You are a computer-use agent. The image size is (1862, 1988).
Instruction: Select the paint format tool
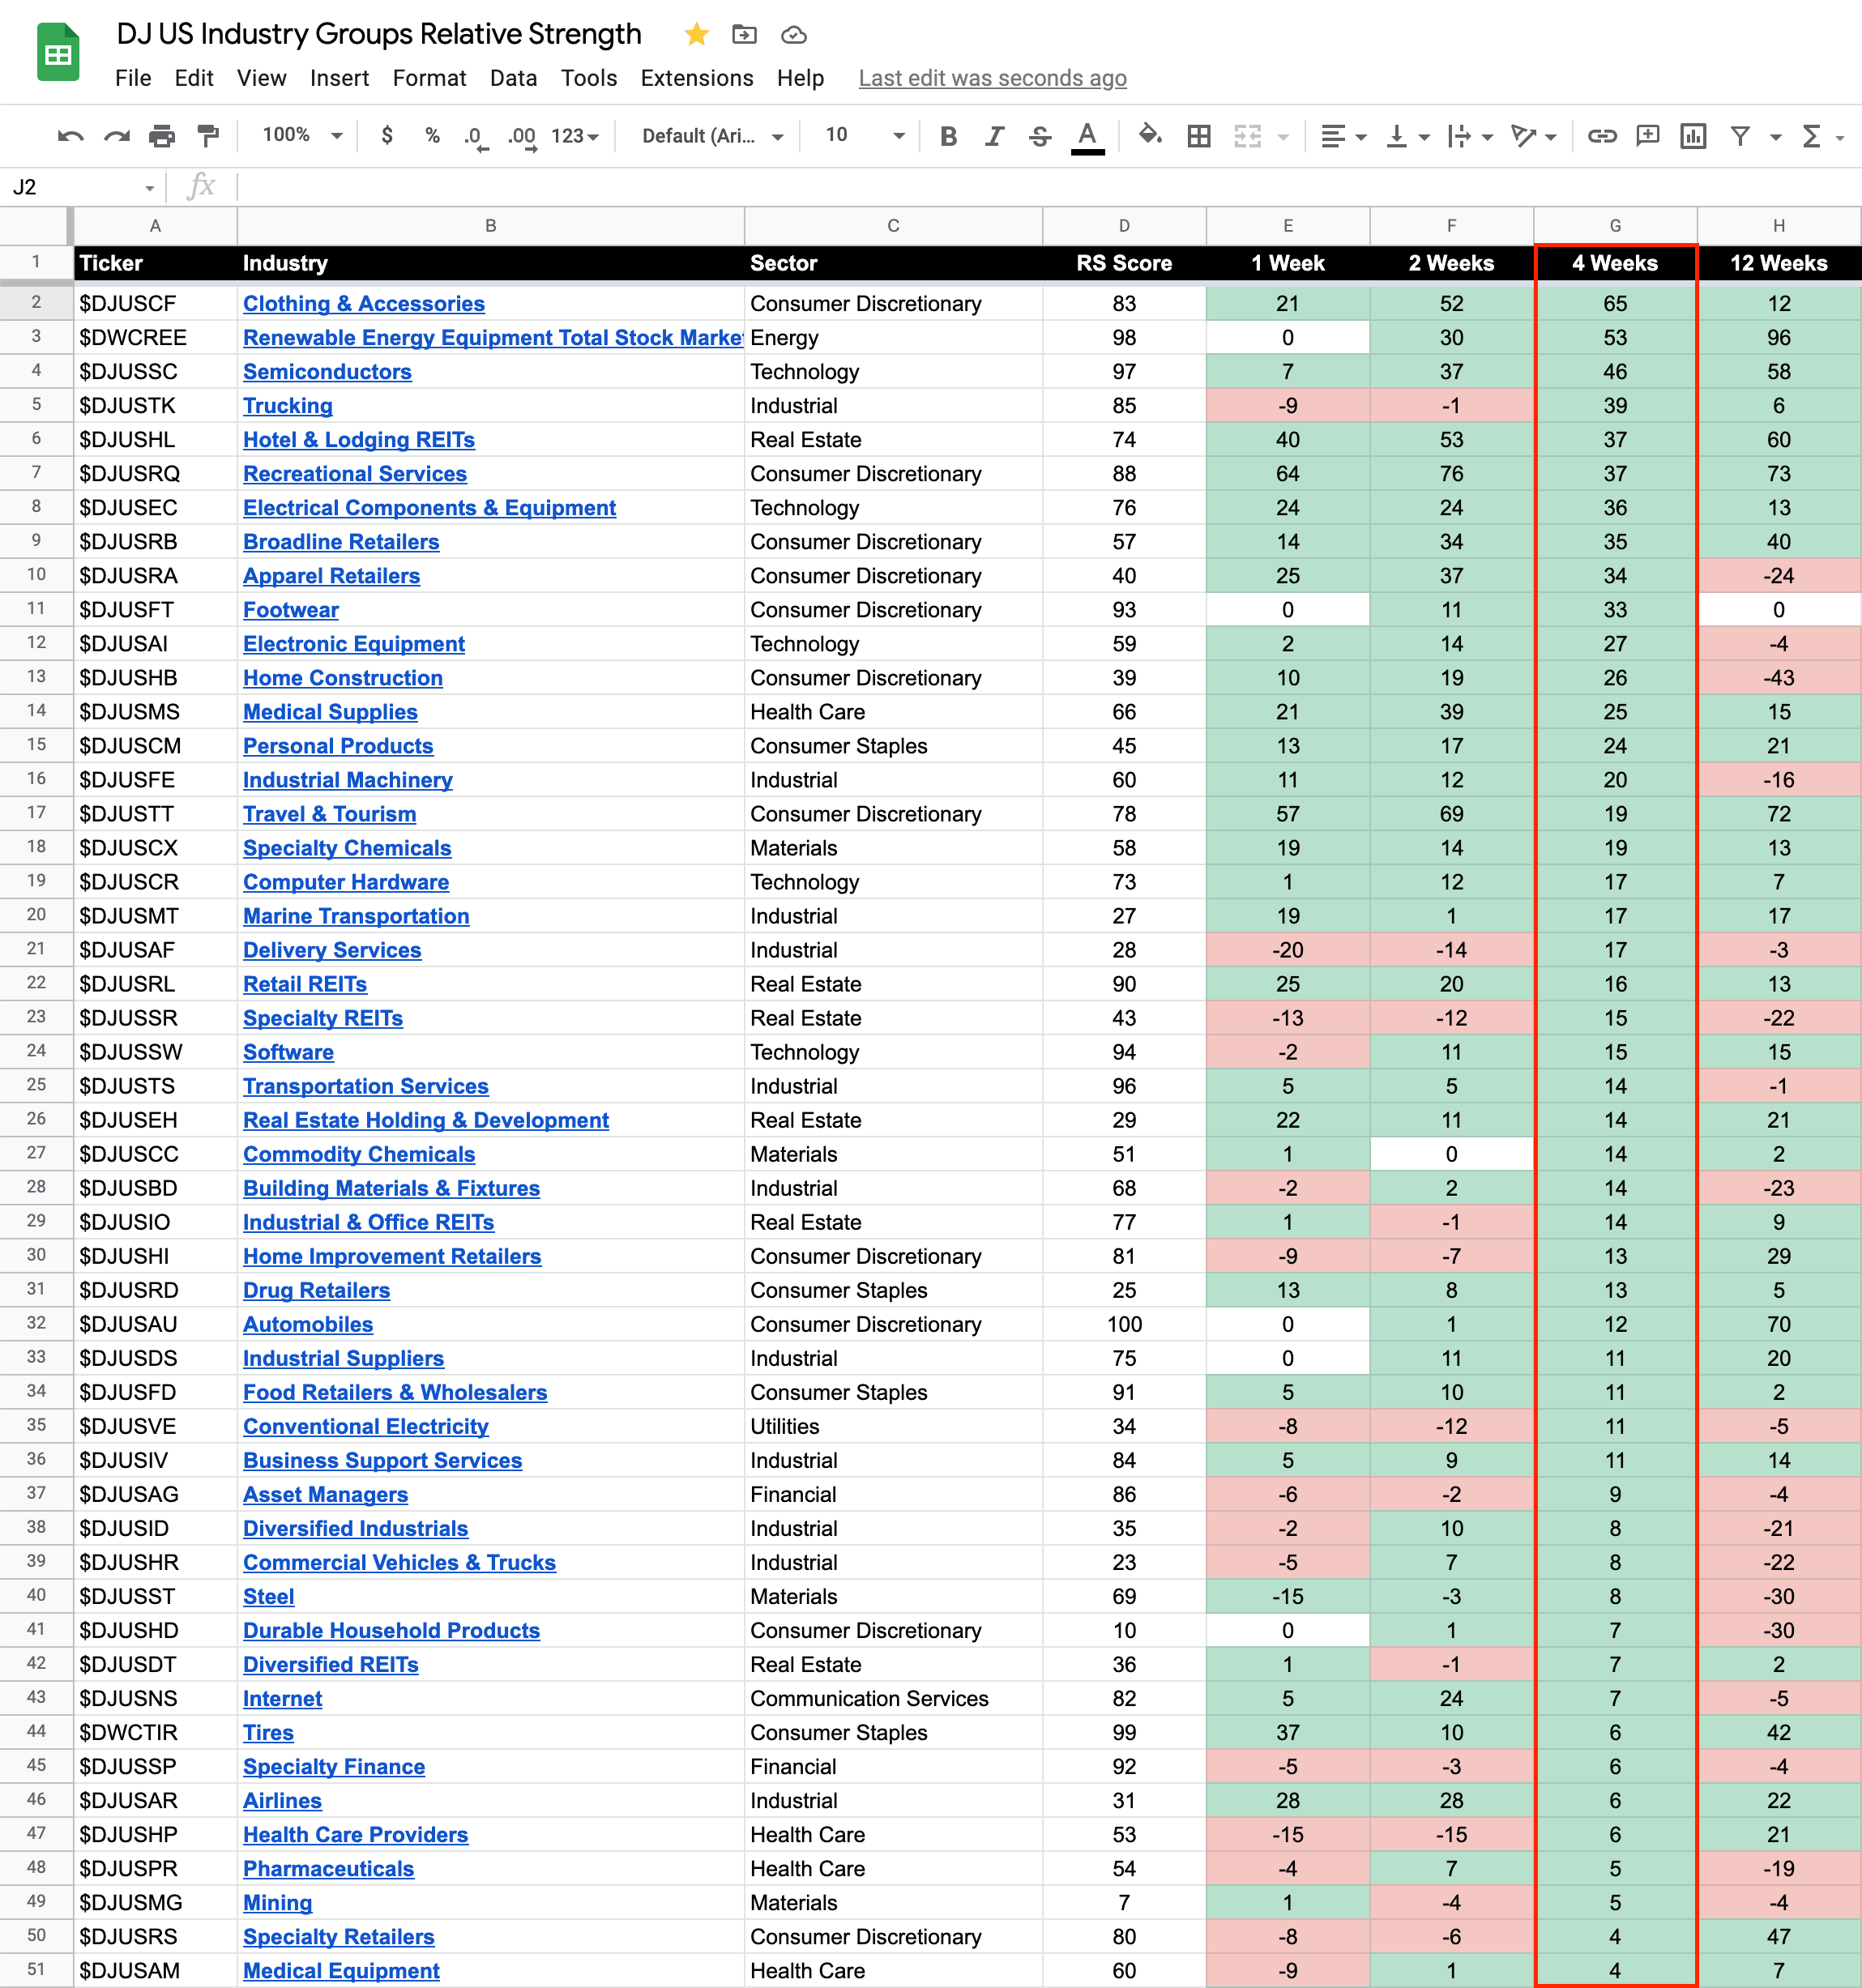click(x=208, y=136)
